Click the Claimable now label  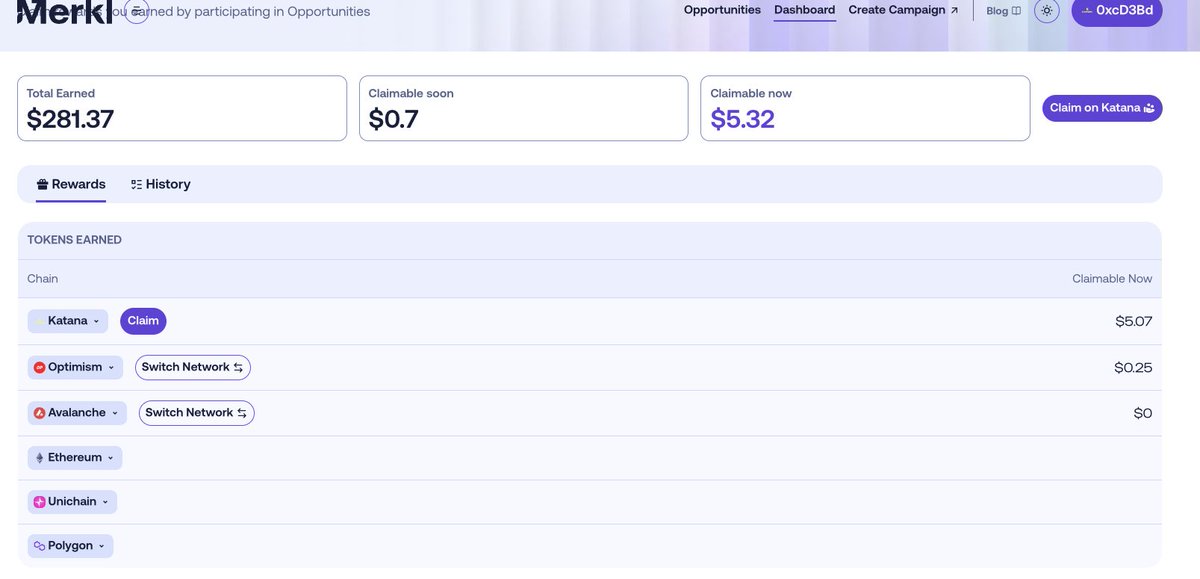tap(751, 93)
